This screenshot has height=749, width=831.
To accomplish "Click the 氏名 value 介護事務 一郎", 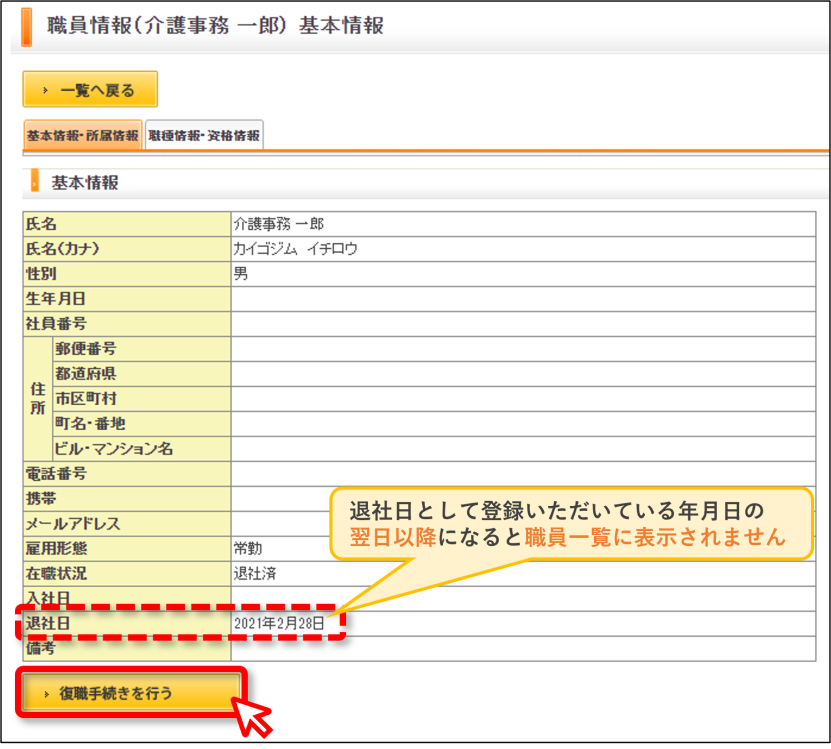I will (279, 224).
